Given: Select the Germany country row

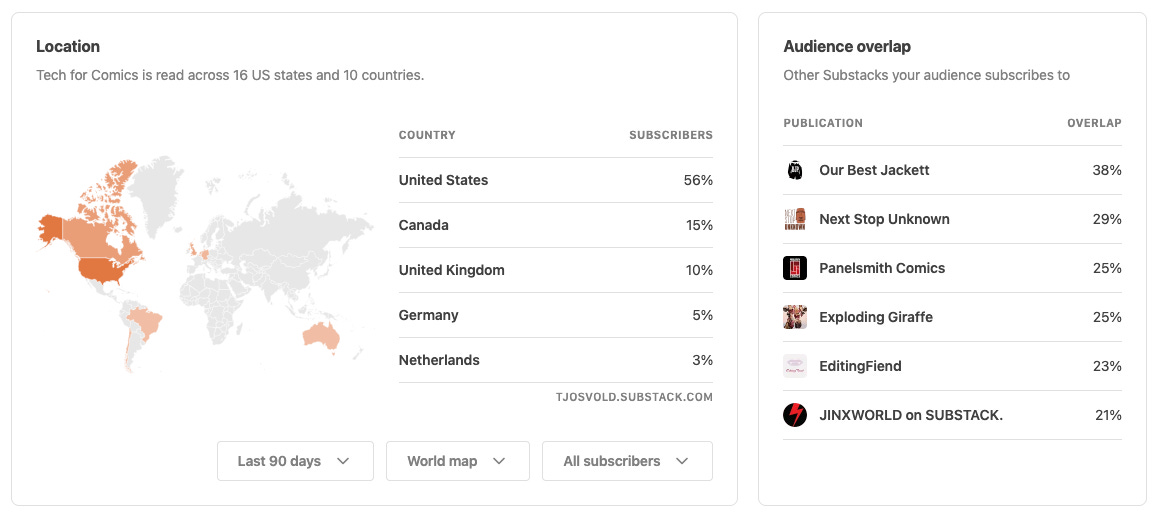Looking at the screenshot, I should tap(556, 315).
